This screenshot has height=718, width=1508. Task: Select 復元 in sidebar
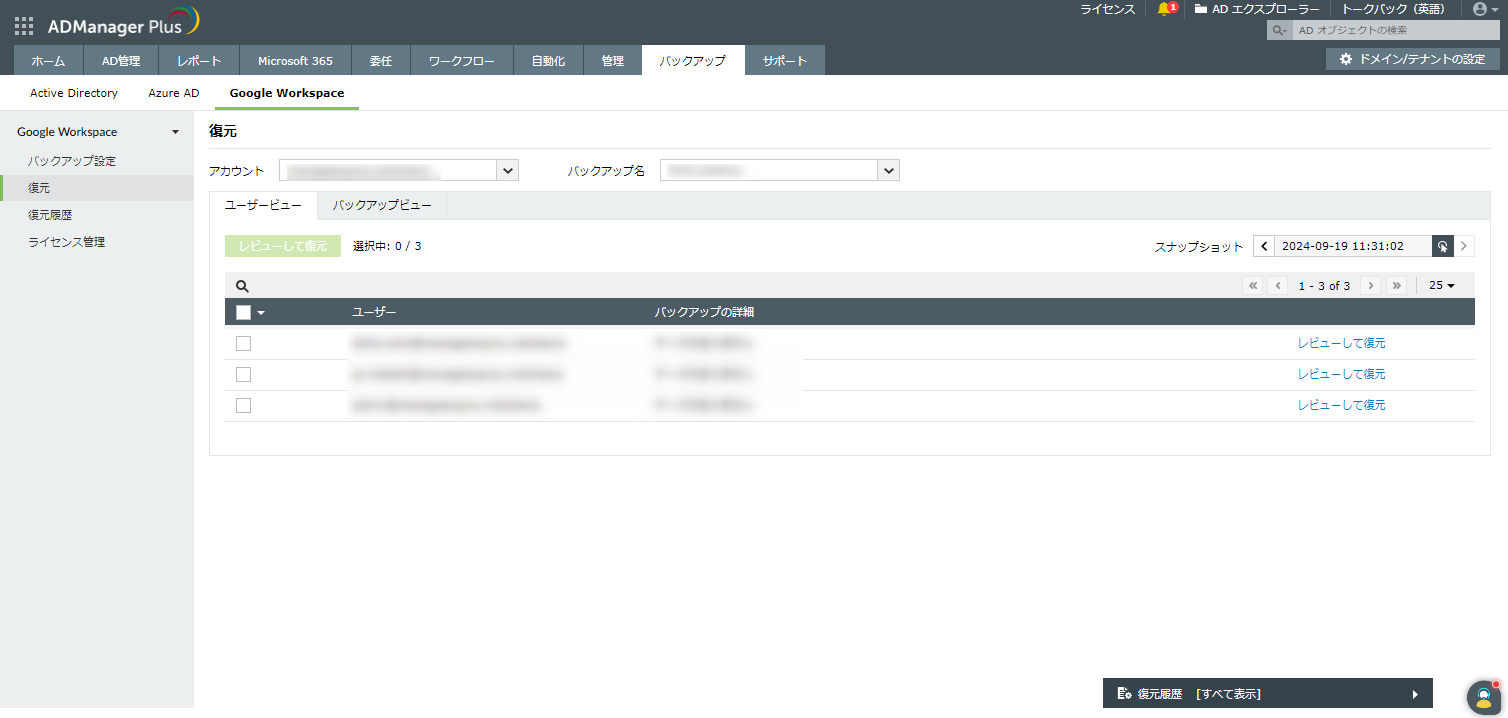[x=97, y=188]
